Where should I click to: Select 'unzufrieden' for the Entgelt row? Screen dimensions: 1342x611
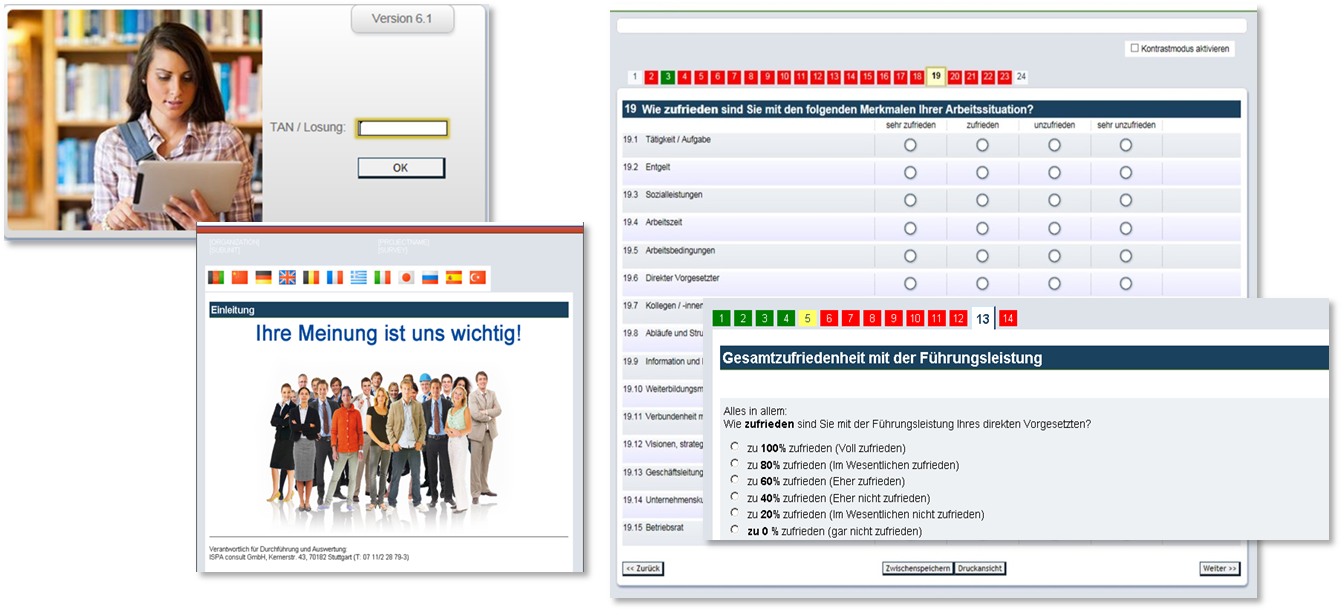(1054, 173)
